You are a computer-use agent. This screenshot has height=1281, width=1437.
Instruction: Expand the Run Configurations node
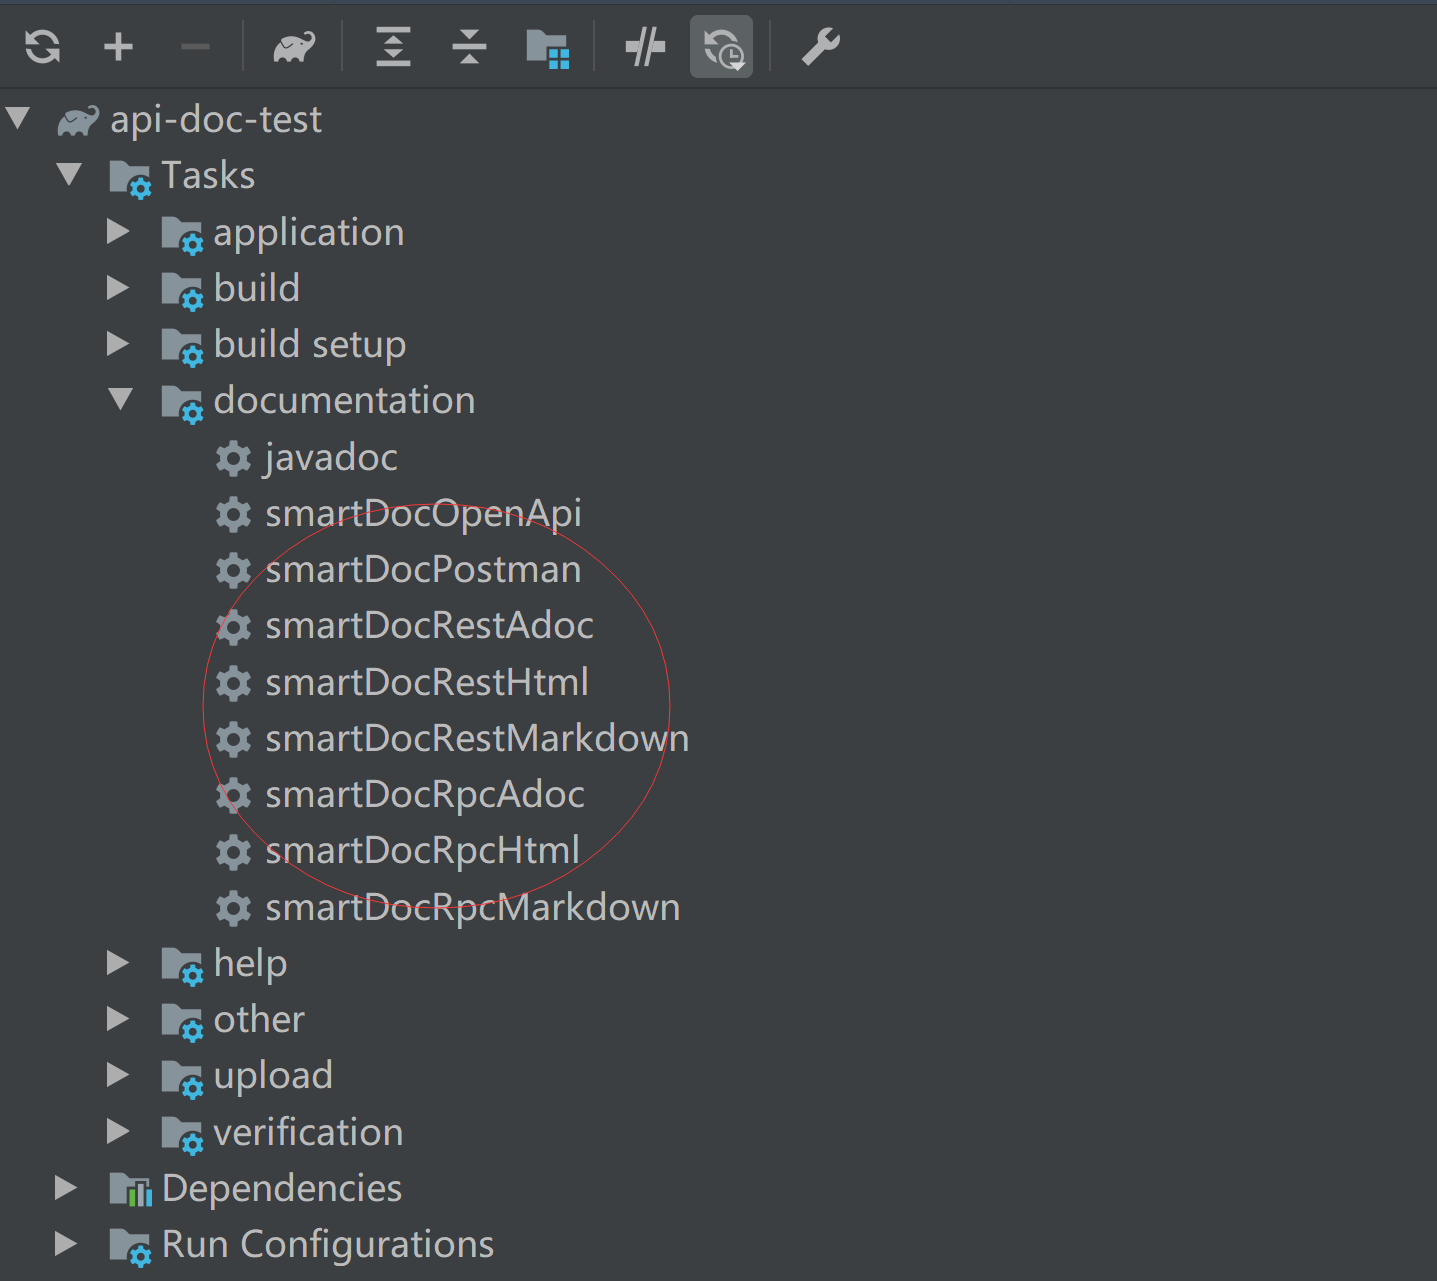[x=66, y=1244]
